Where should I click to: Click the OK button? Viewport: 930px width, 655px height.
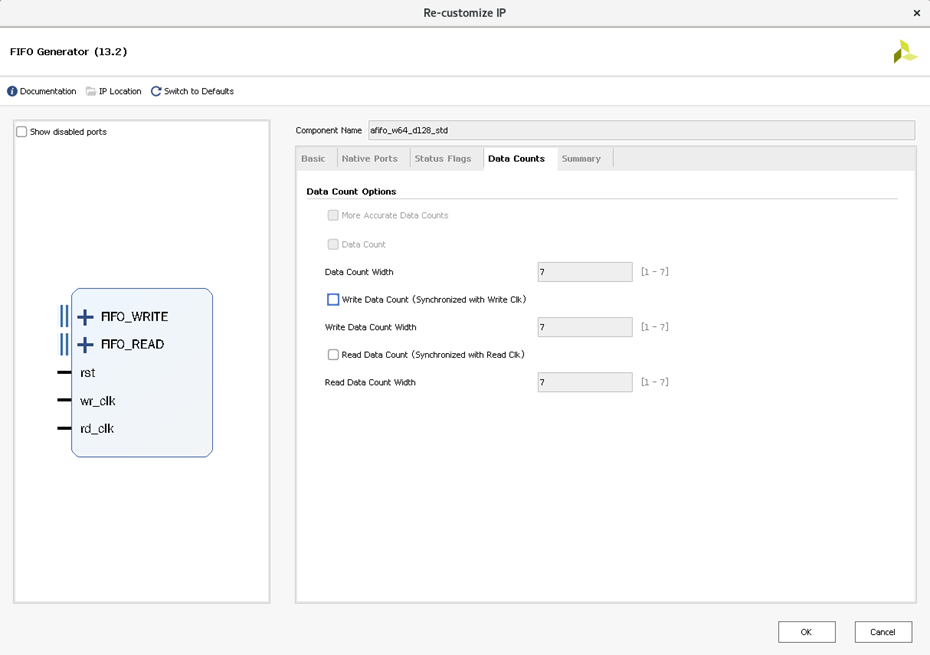pos(807,632)
